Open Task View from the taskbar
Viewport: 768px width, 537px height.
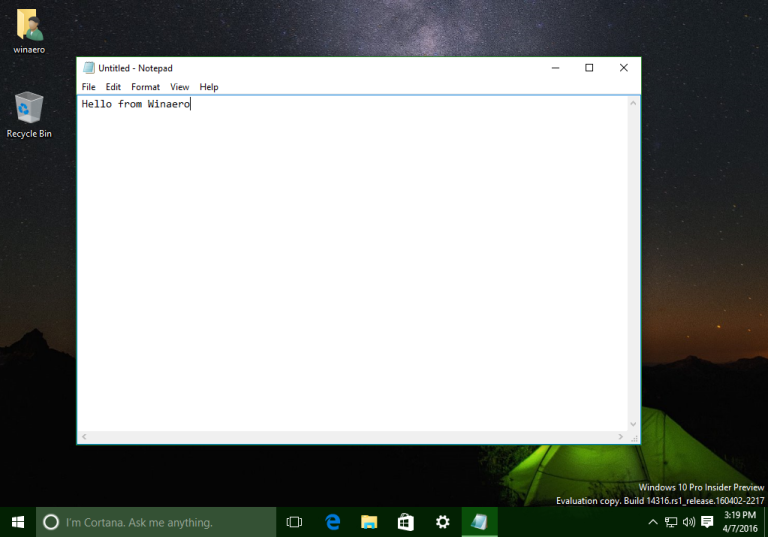294,522
